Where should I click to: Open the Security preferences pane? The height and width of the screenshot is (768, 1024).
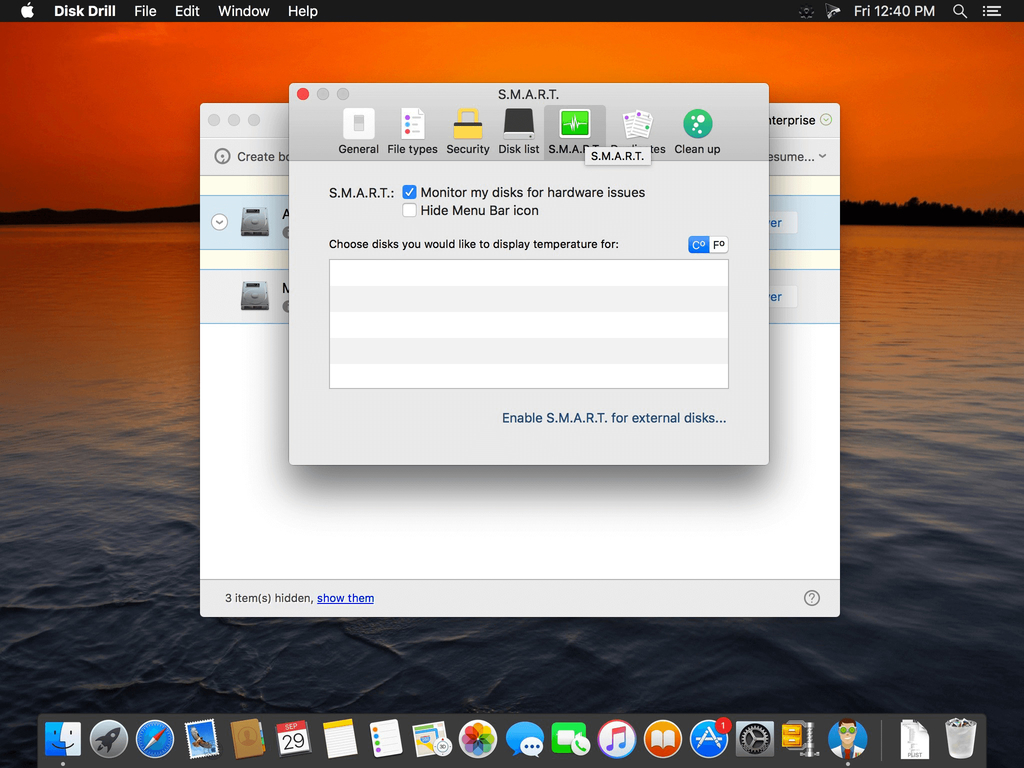[467, 132]
